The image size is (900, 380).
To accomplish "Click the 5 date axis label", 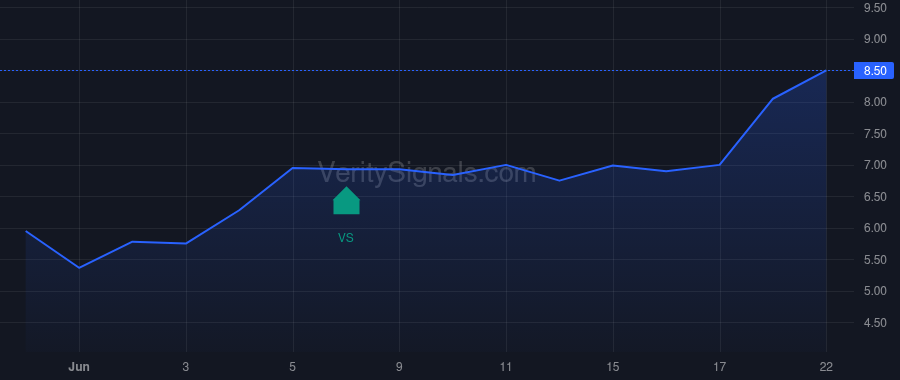I will point(293,367).
